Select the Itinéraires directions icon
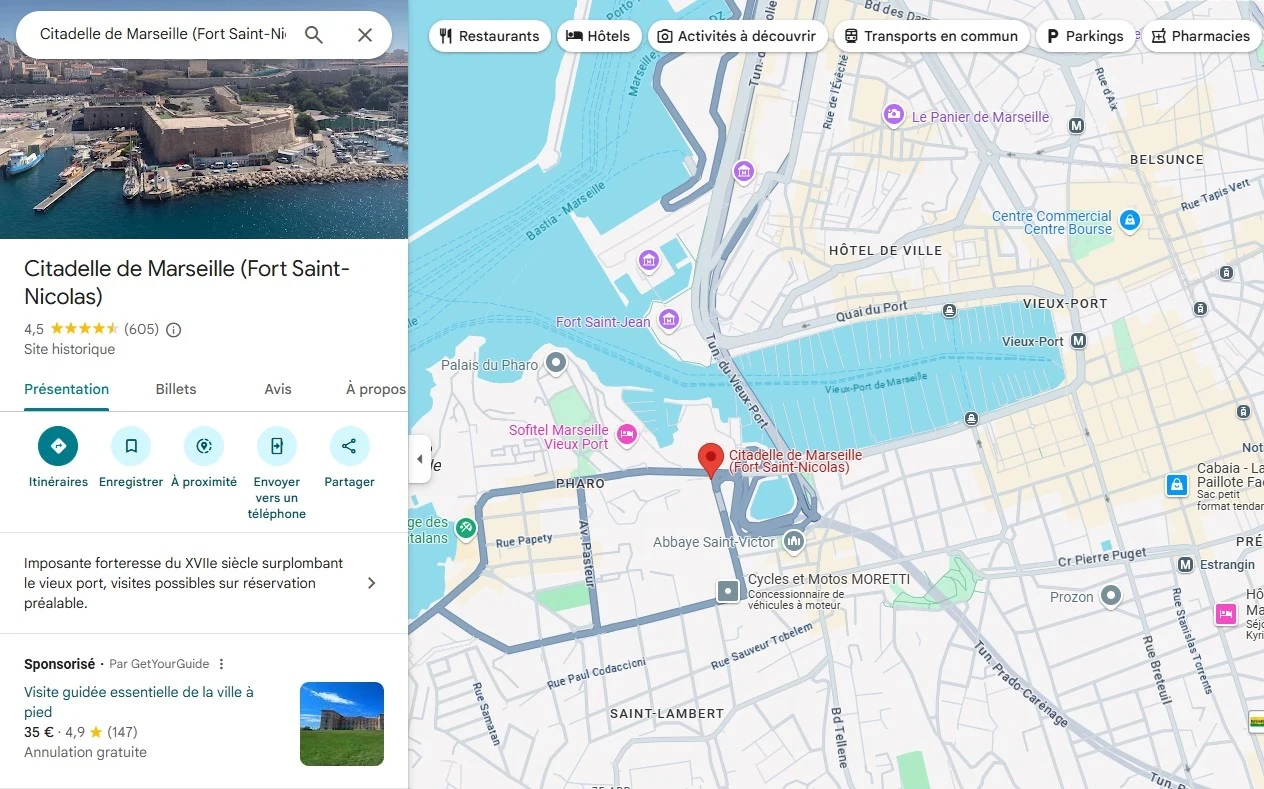Screen dimensions: 1264x789 (x=58, y=446)
